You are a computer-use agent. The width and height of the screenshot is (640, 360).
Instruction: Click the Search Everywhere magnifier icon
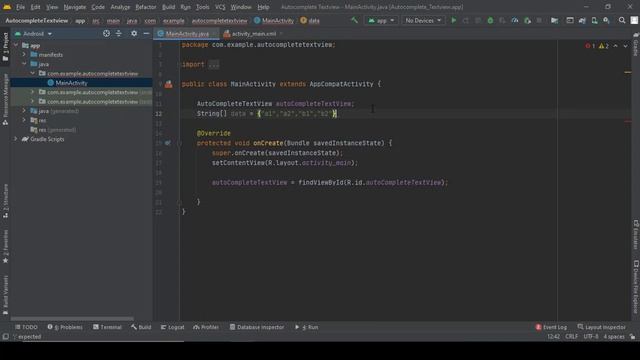622,20
